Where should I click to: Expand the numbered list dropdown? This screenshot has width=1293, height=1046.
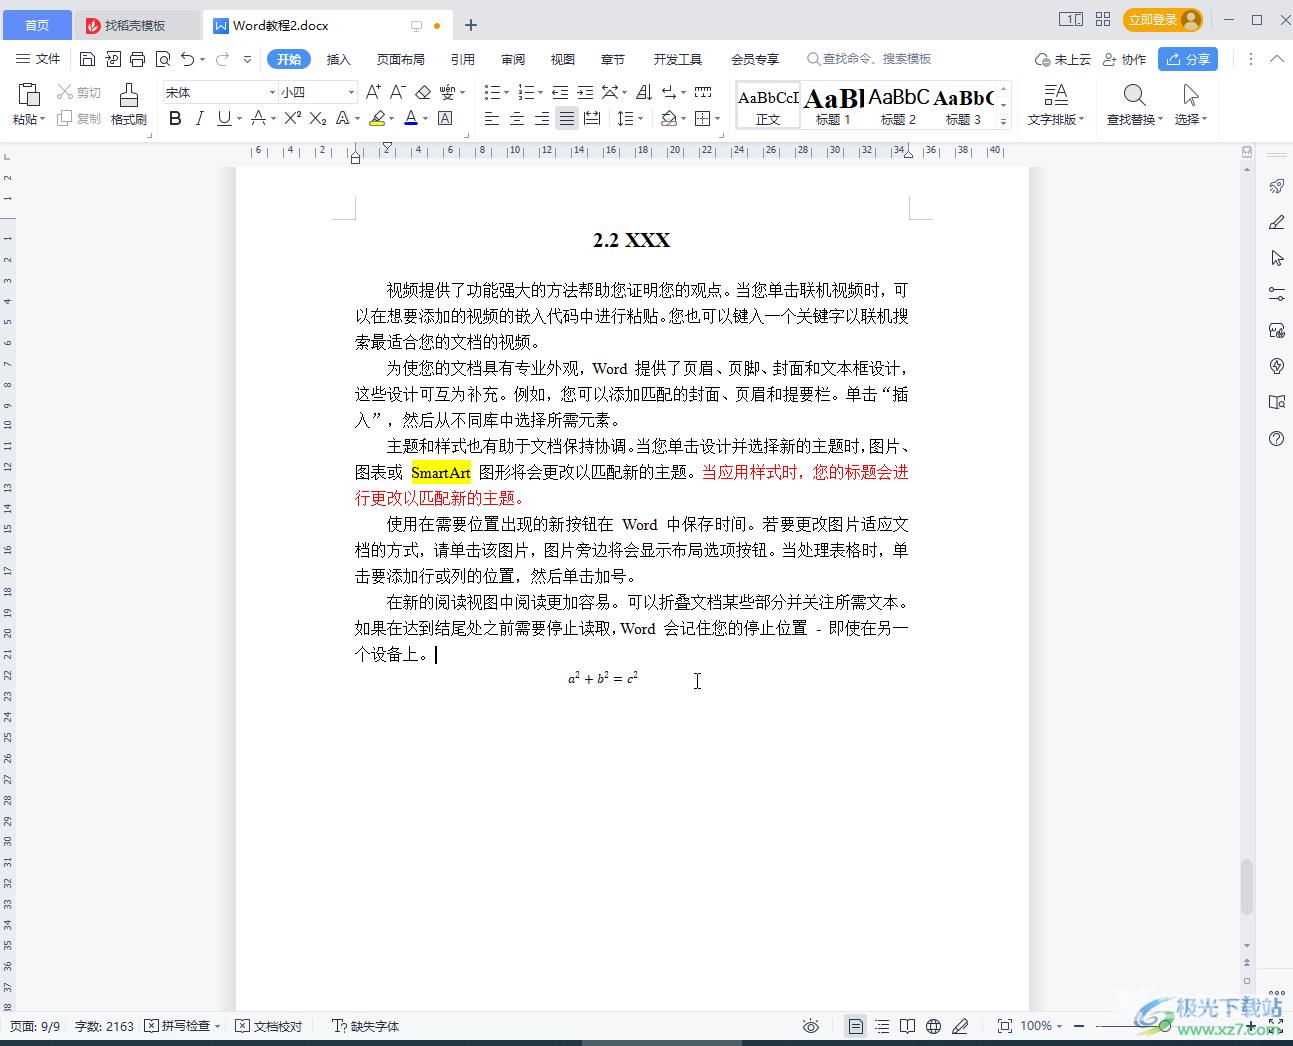[541, 92]
